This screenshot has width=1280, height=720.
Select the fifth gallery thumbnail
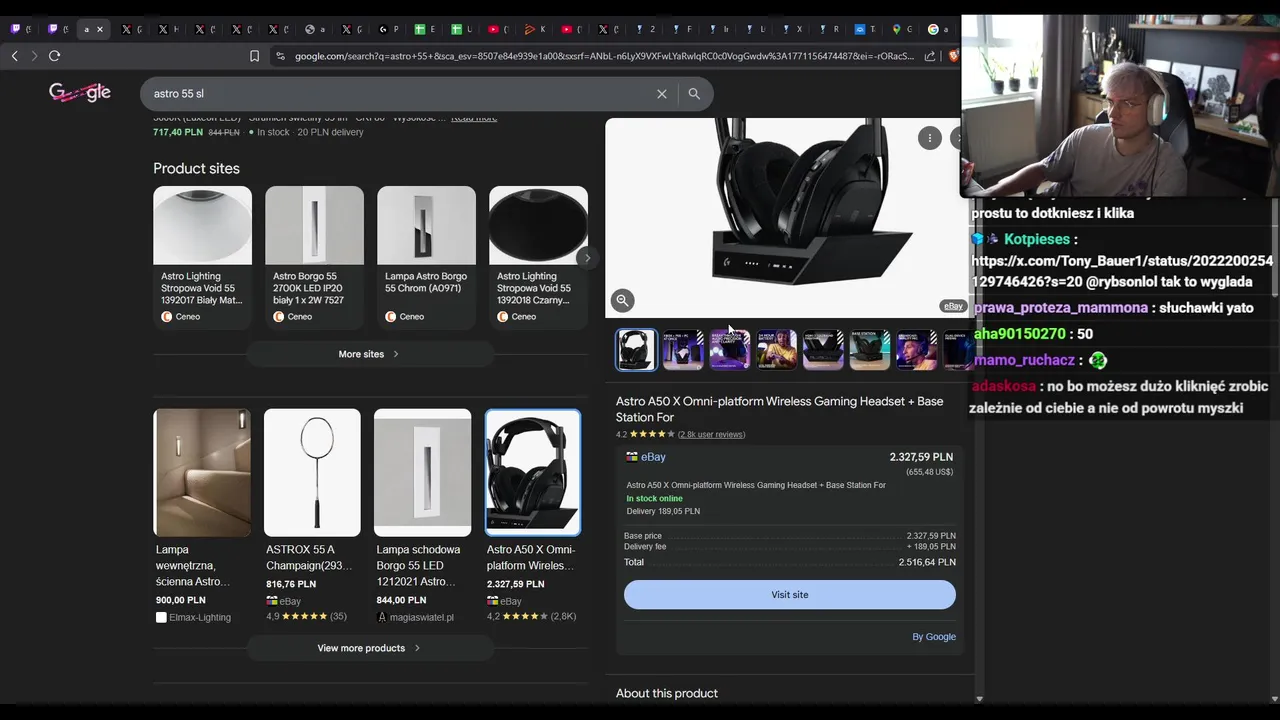click(823, 350)
